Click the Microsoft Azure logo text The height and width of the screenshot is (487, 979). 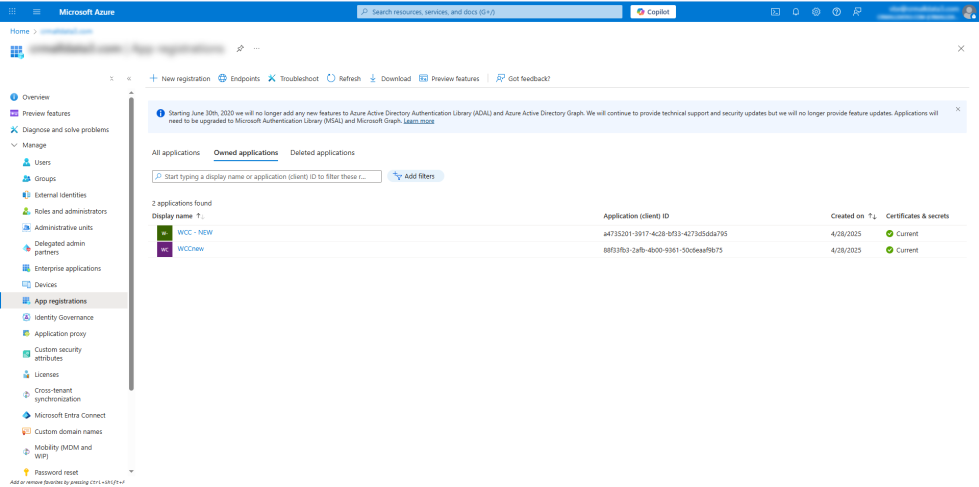click(x=87, y=12)
